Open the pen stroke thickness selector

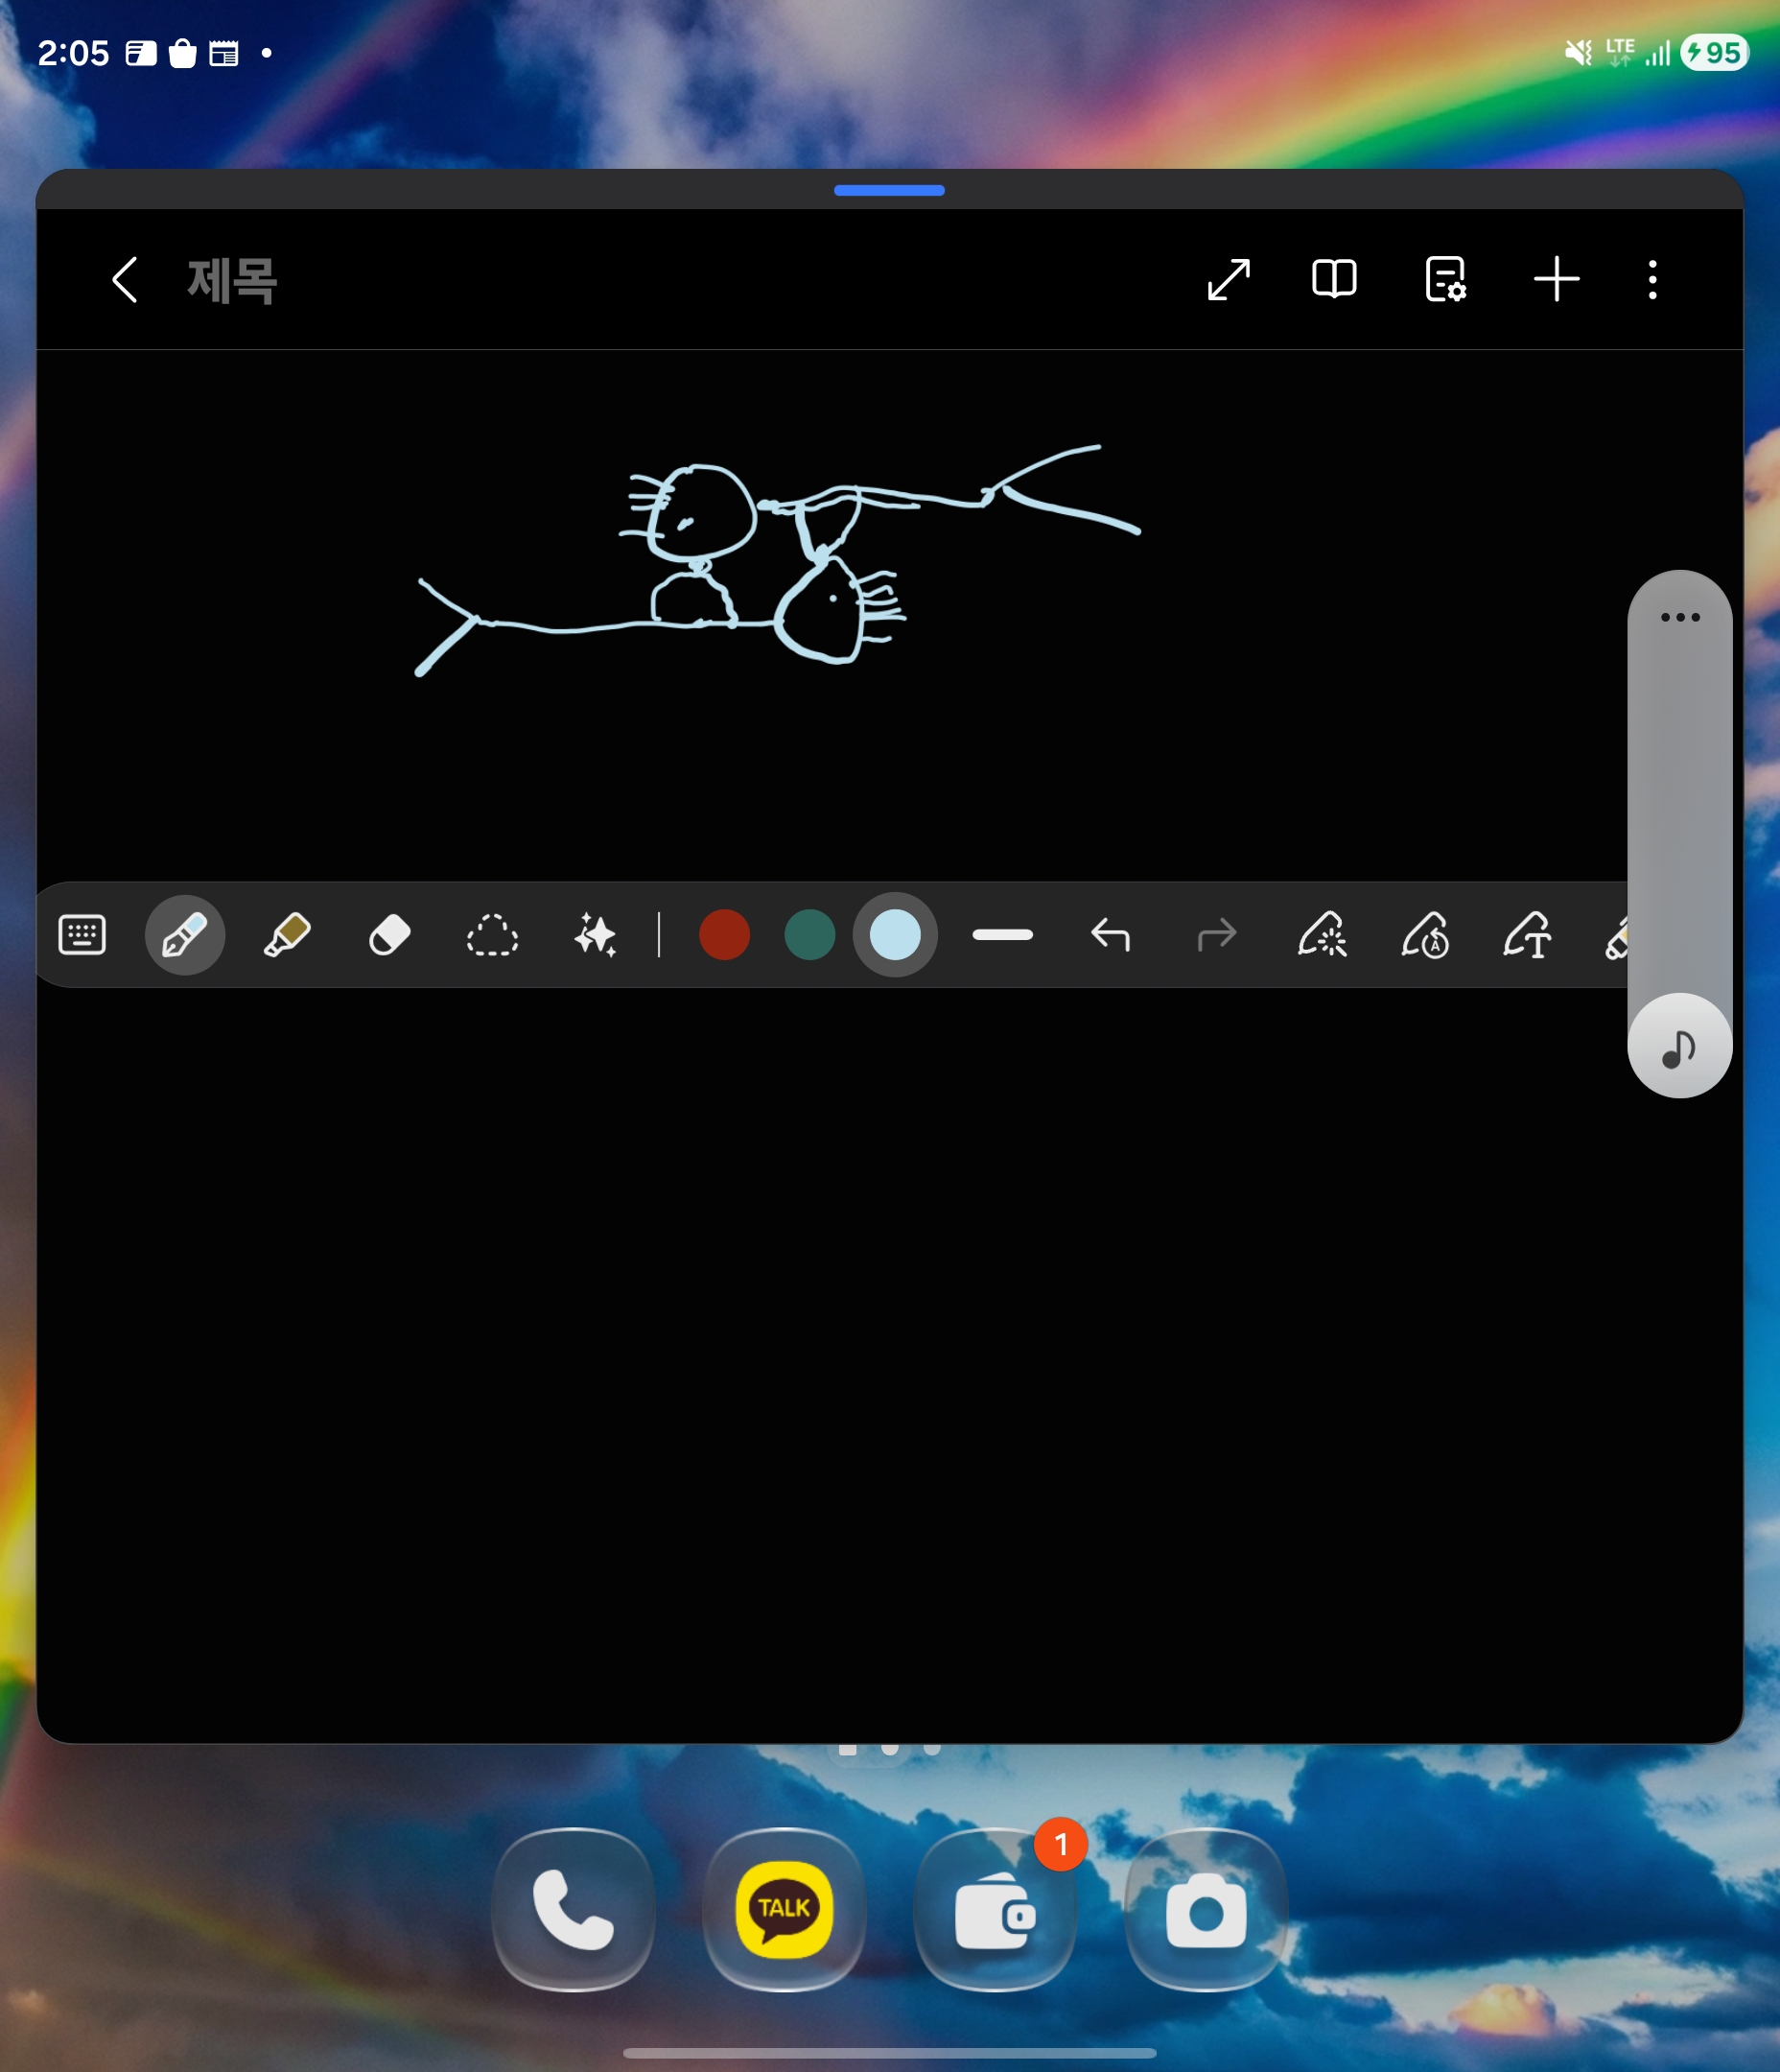tap(1002, 935)
